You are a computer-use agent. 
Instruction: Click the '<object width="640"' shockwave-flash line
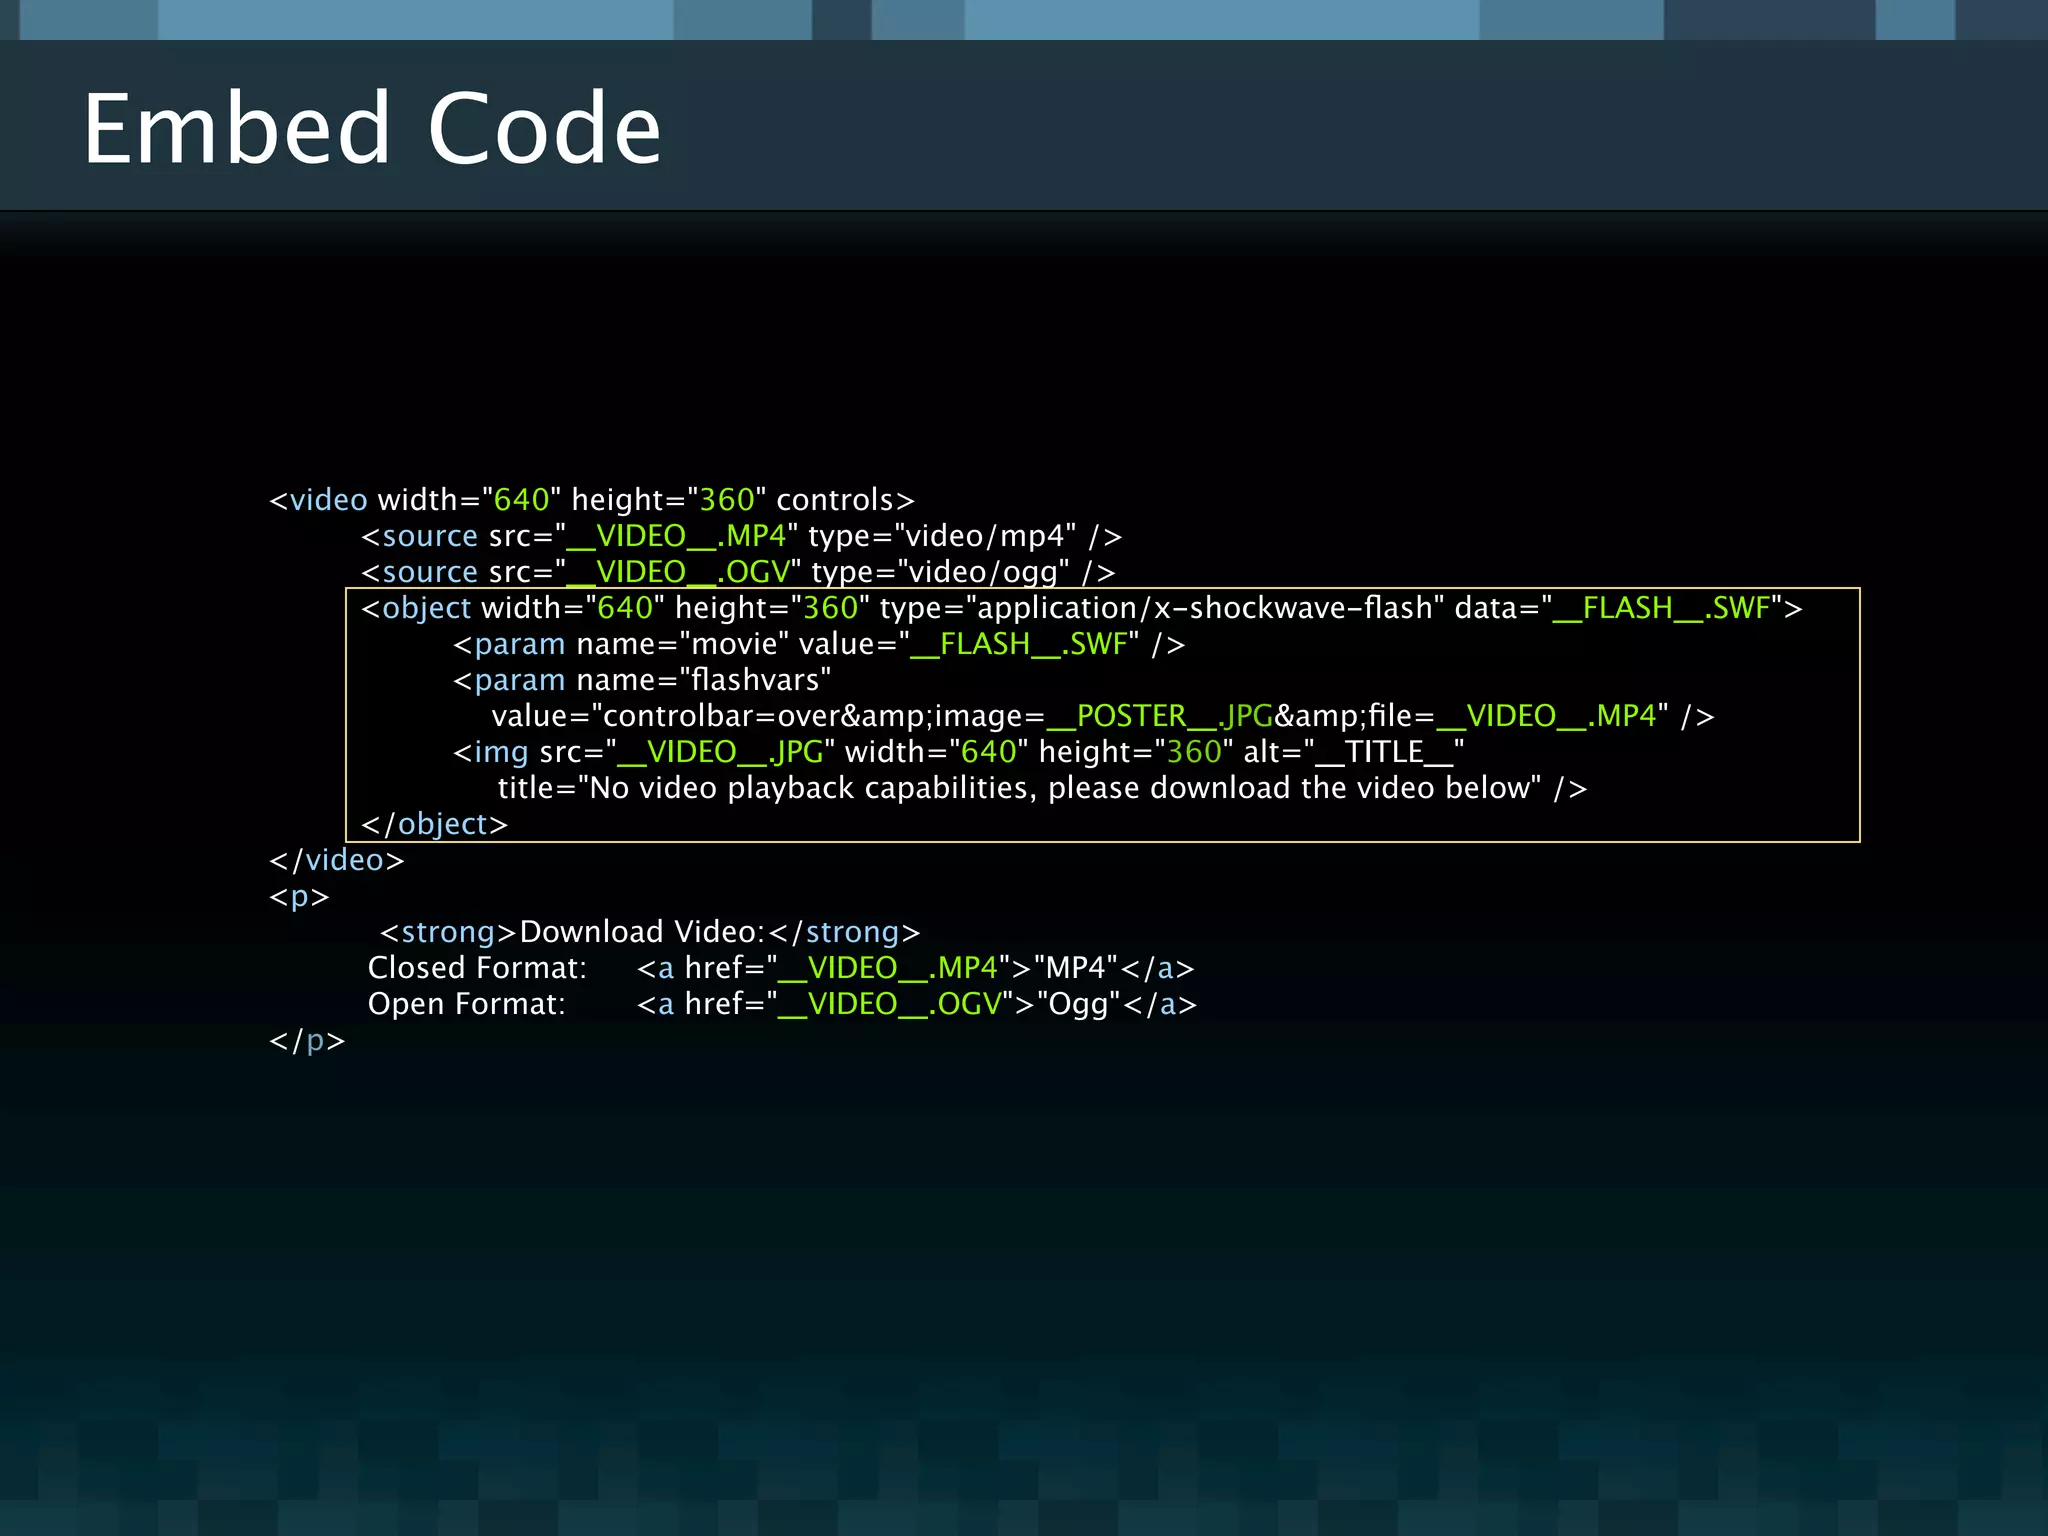tap(1082, 608)
